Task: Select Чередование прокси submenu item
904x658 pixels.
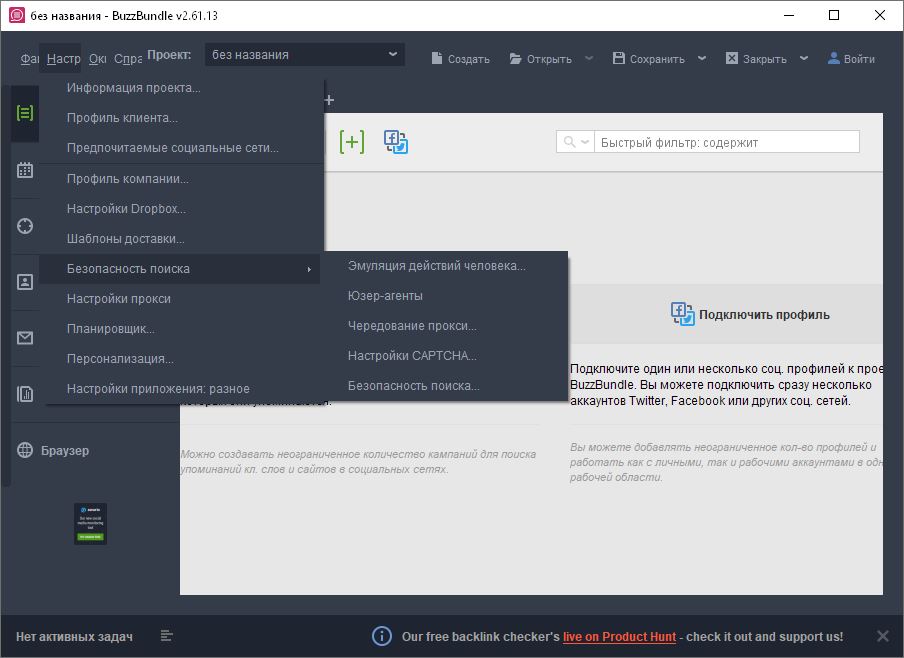Action: coord(445,326)
